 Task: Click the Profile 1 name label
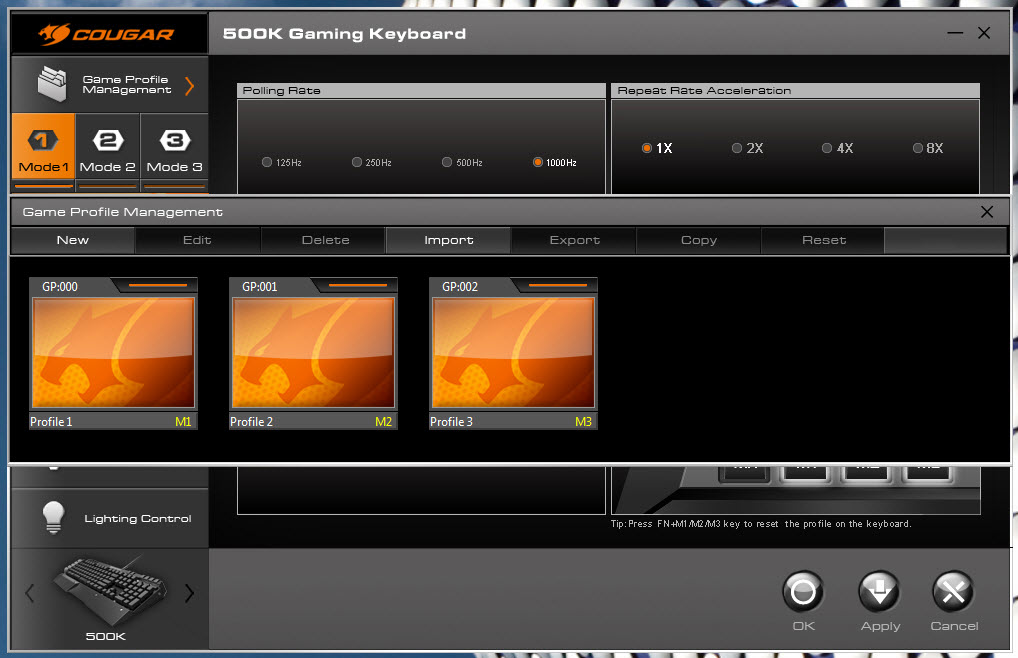coord(51,422)
